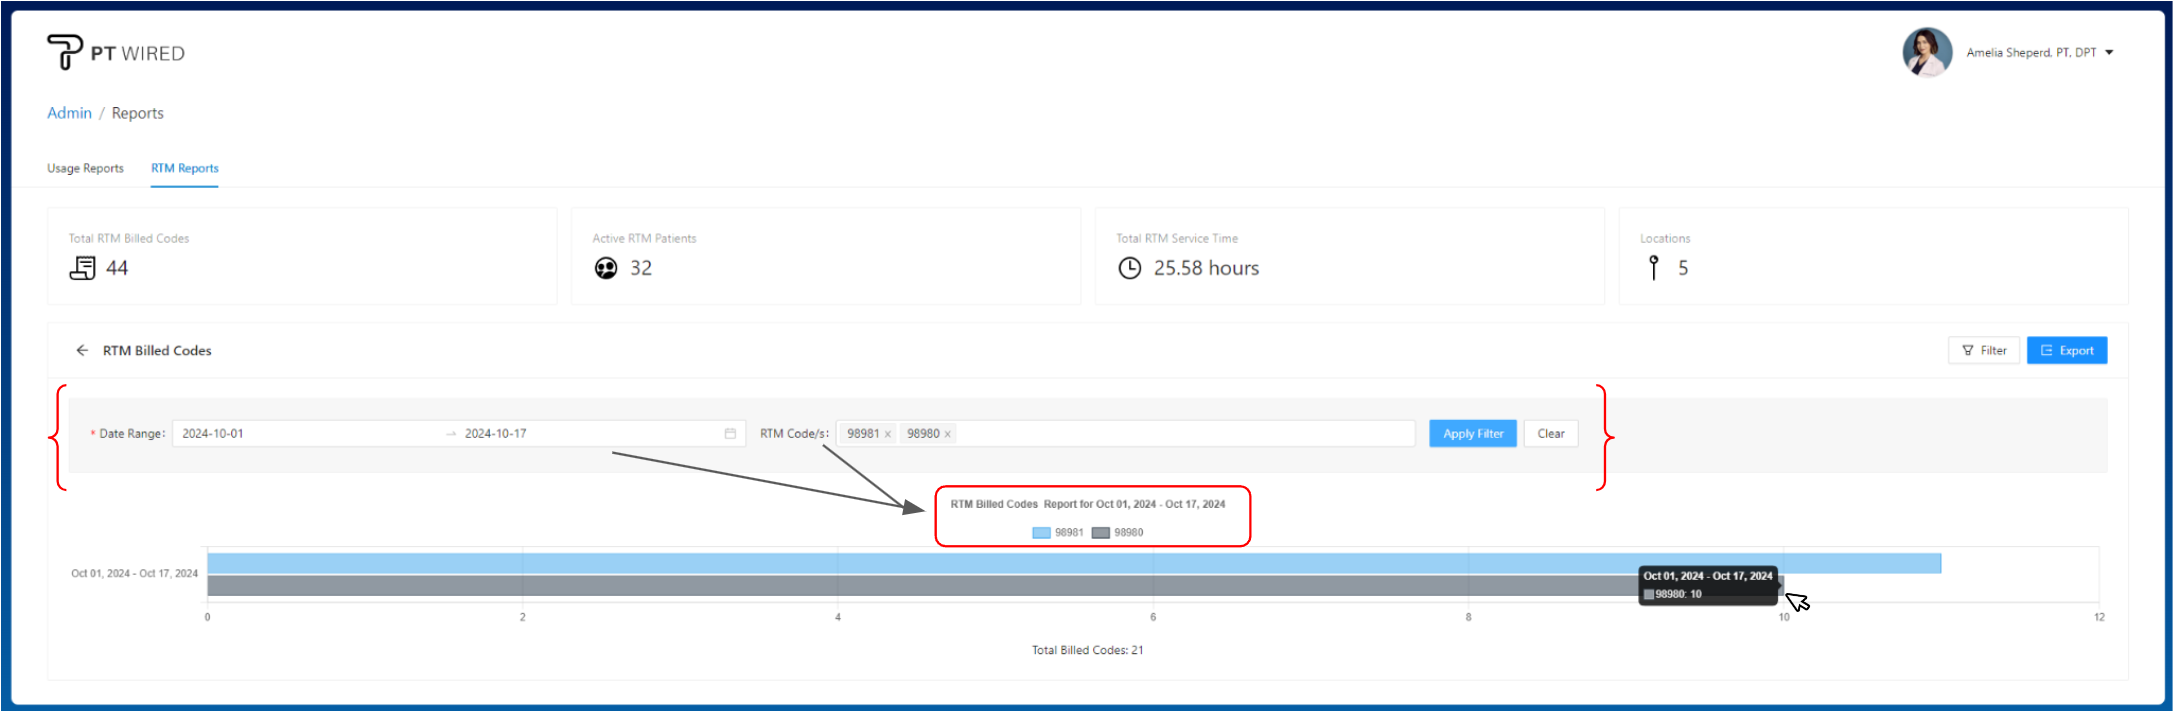
Task: Go to the Admin breadcrumb link
Action: pos(69,113)
